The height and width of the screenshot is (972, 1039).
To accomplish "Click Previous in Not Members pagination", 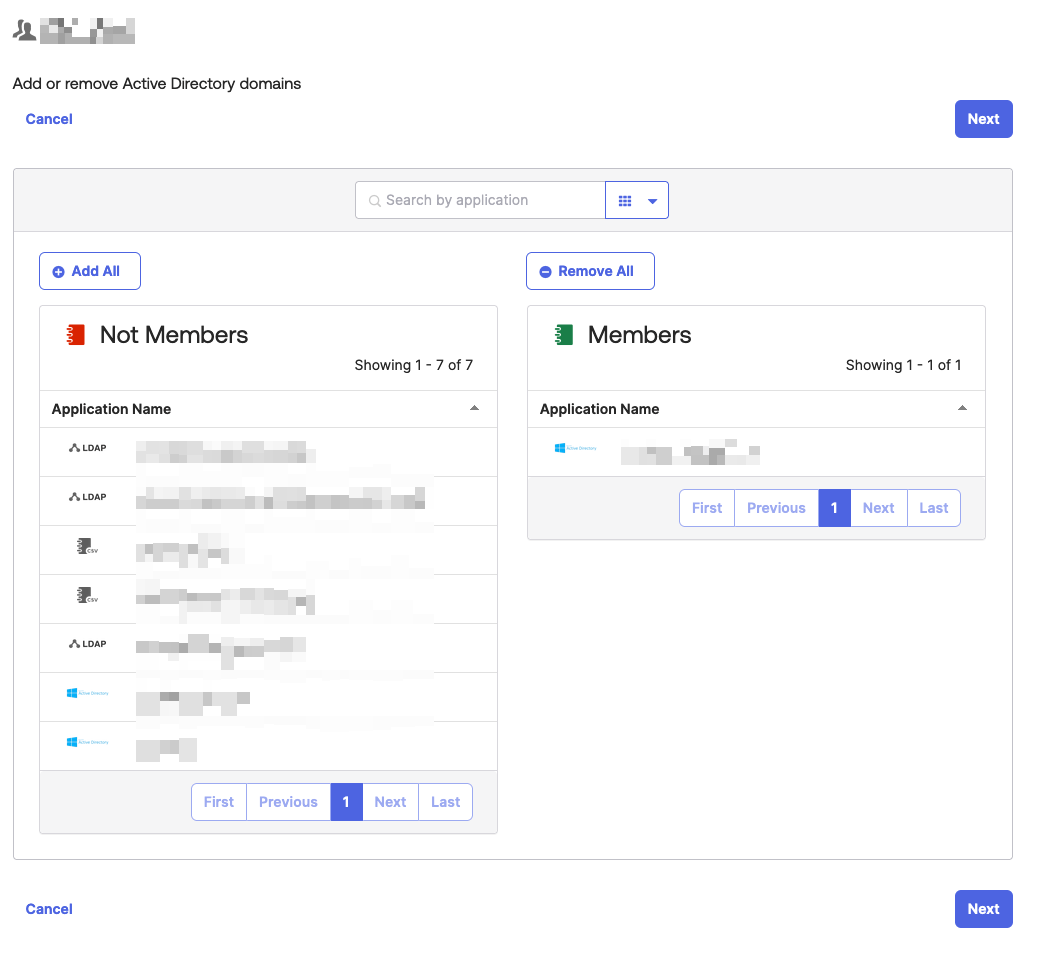I will point(288,802).
